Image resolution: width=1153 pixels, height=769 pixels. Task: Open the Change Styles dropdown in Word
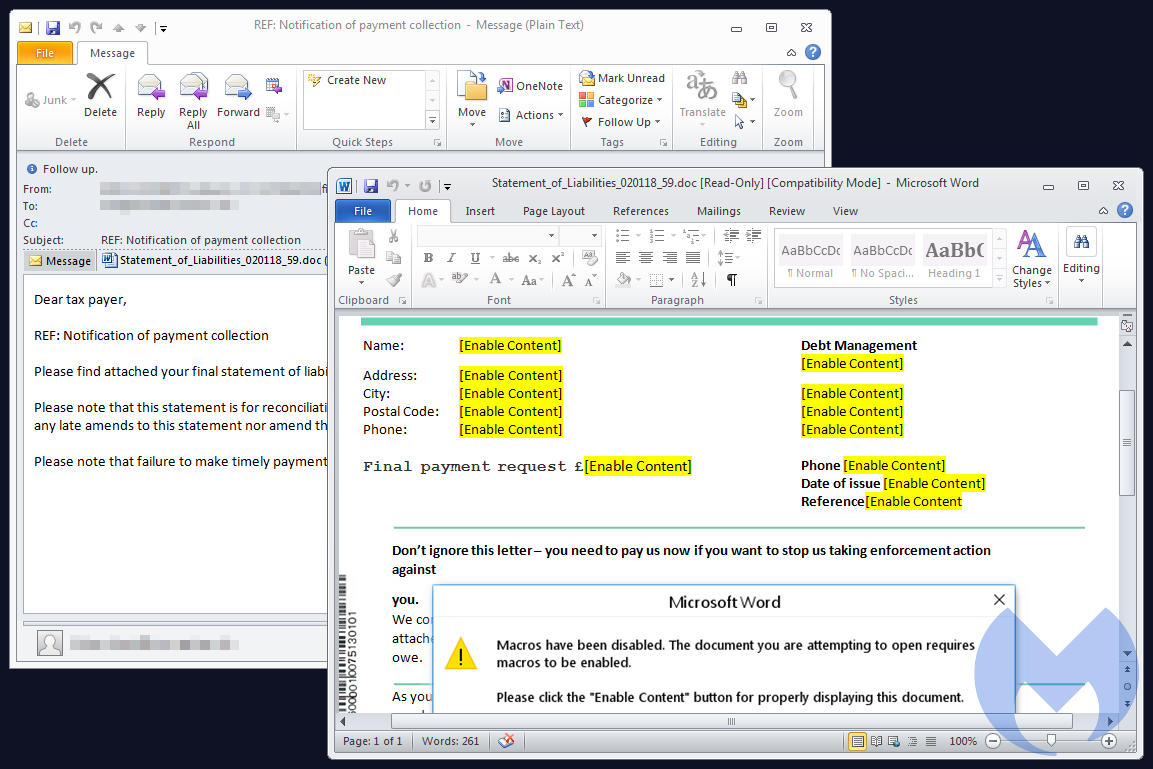coord(1032,258)
